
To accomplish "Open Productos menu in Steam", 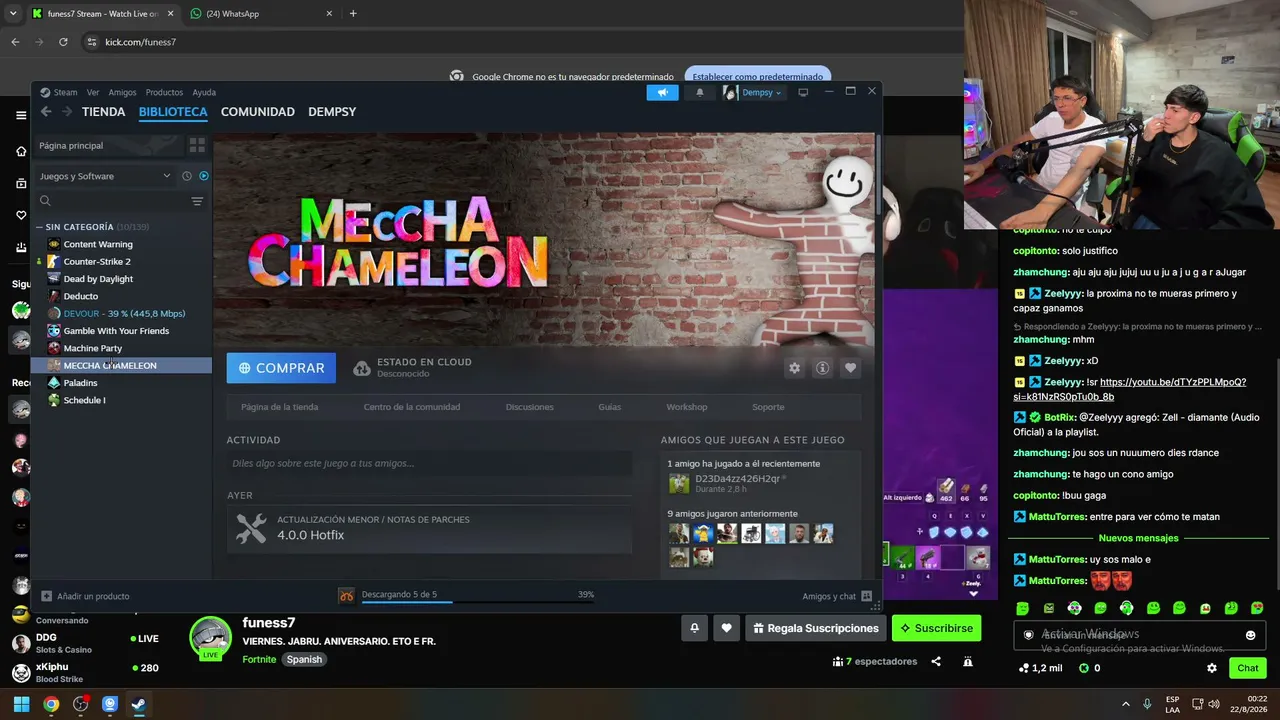I will [164, 92].
